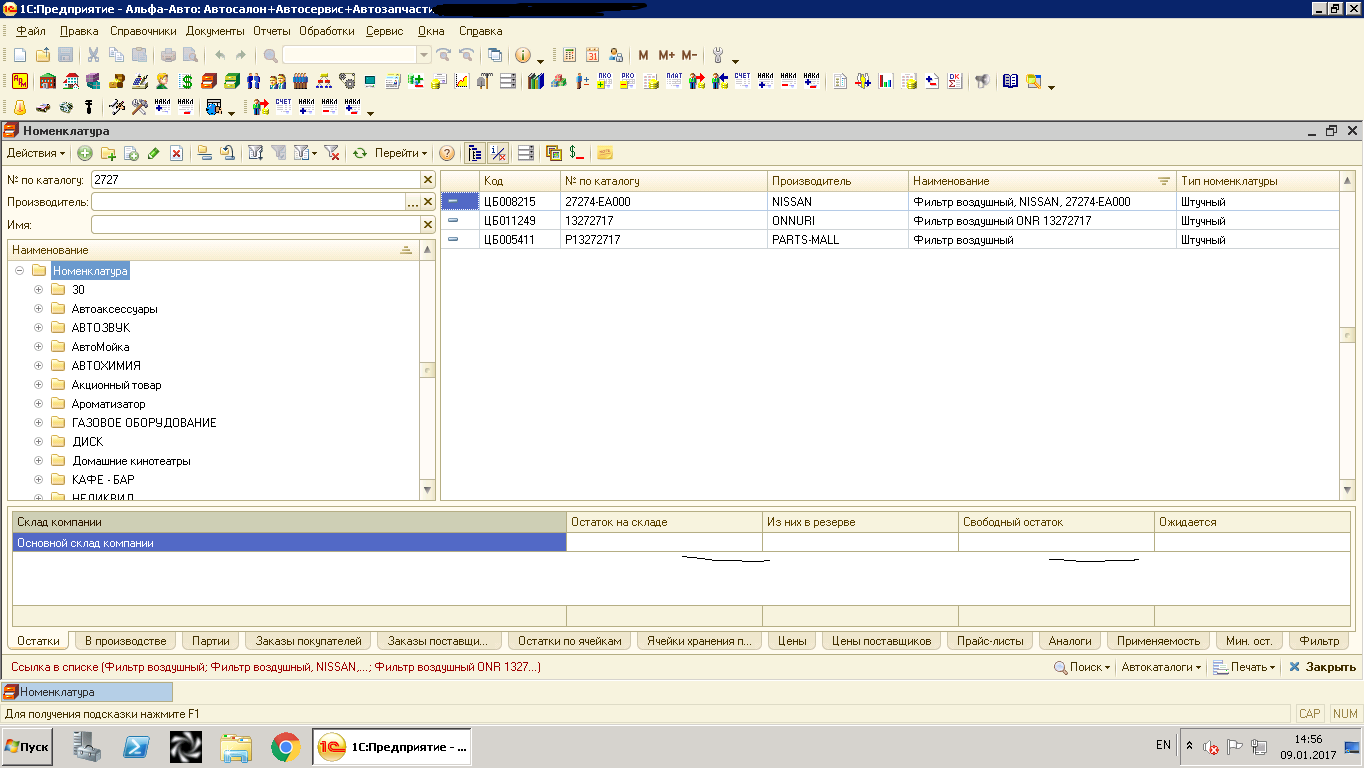
Task: Click the new group folder icon
Action: pos(108,153)
